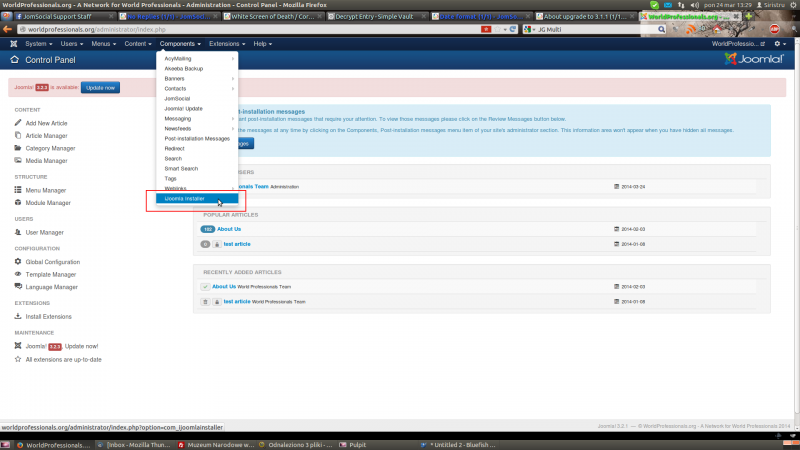Click the folder icon for Category Manager
Screen dimensions: 800x450
pos(18,148)
